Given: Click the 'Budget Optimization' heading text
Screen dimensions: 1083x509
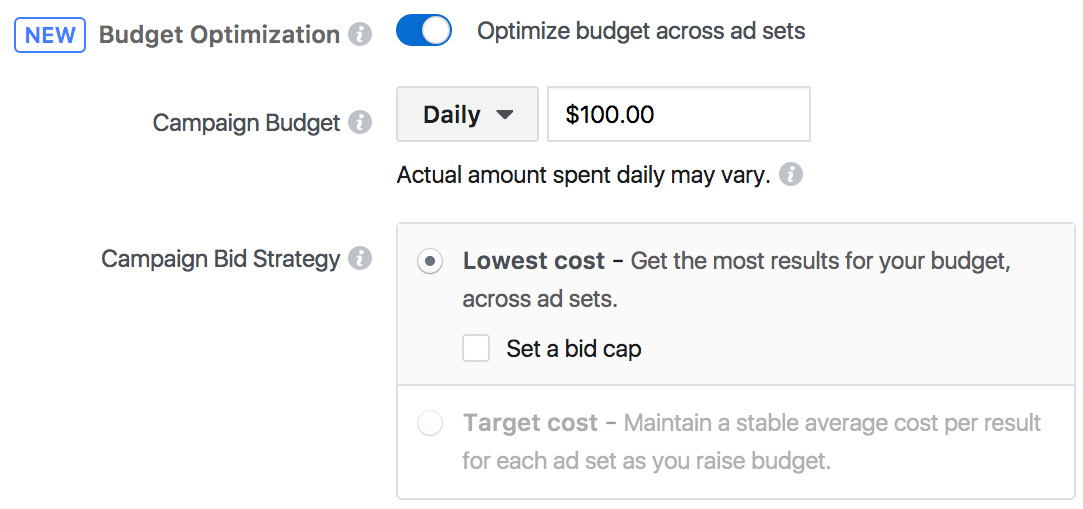Looking at the screenshot, I should pos(219,35).
